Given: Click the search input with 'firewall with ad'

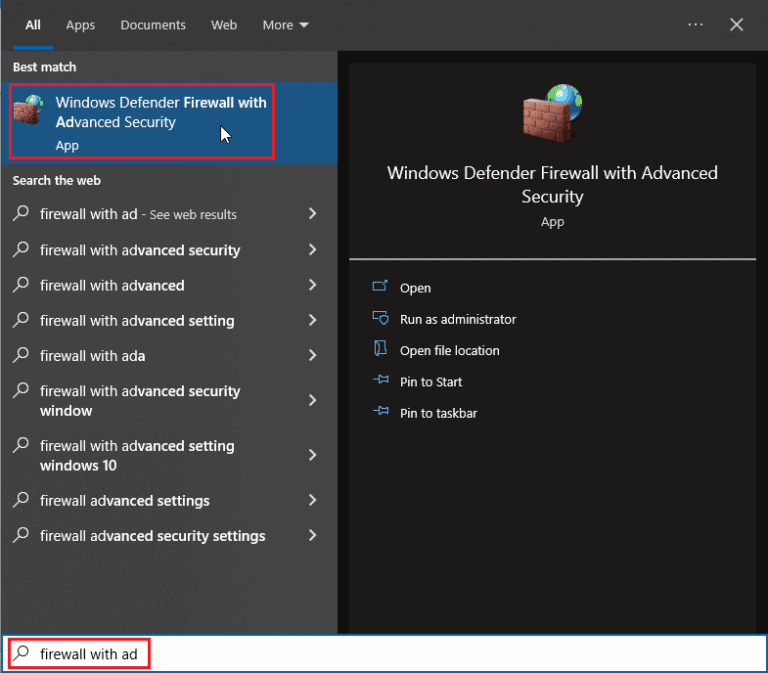Looking at the screenshot, I should (384, 653).
